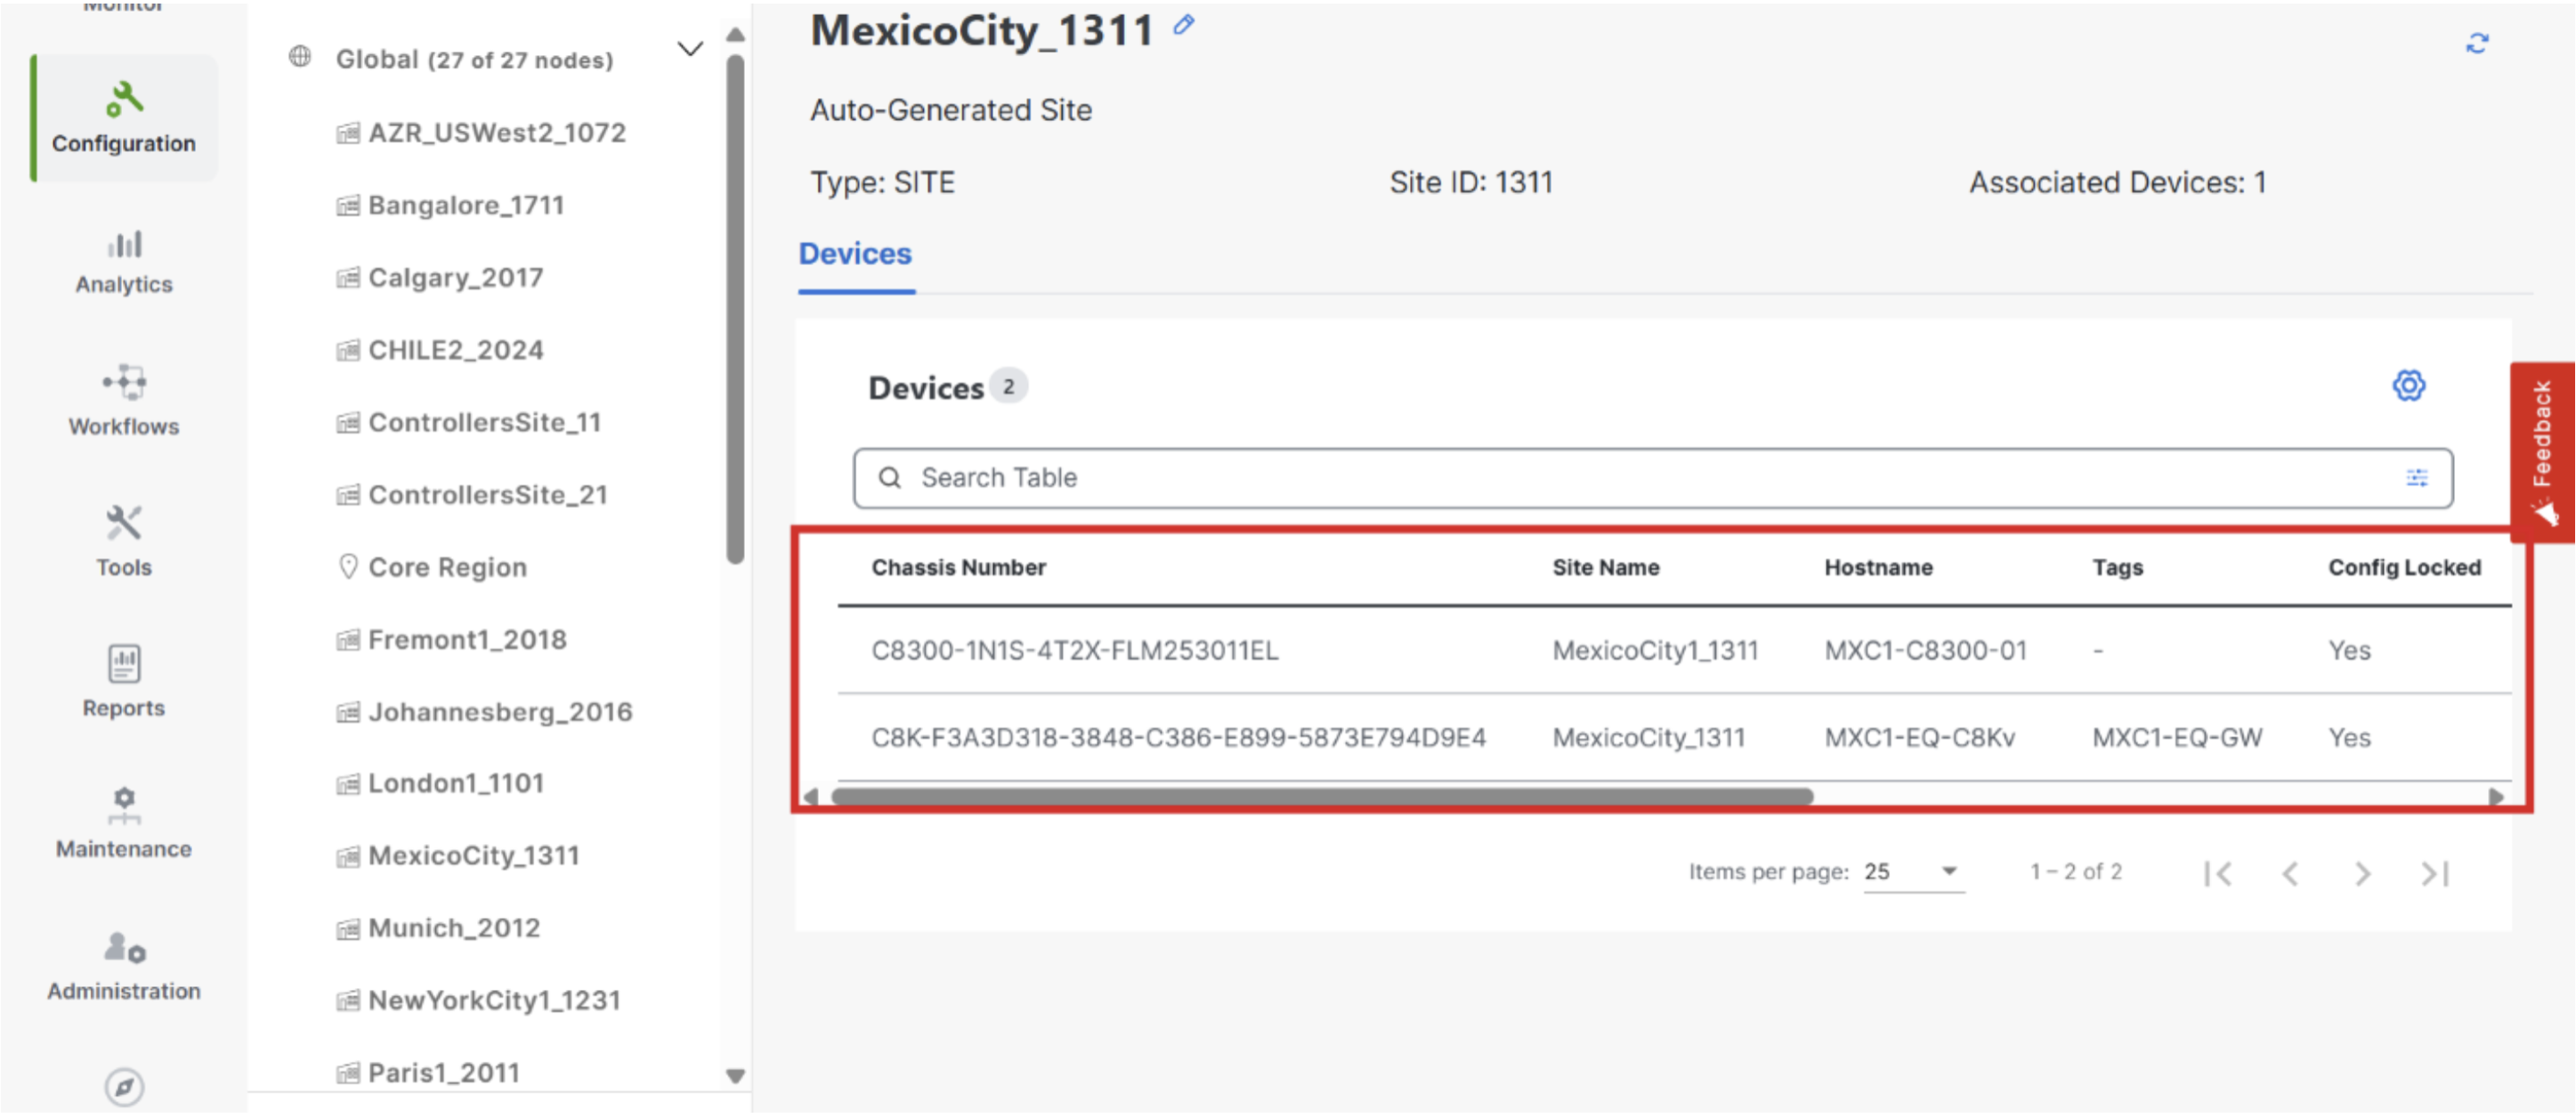Open the Reports section
This screenshot has height=1118, width=2576.
124,682
